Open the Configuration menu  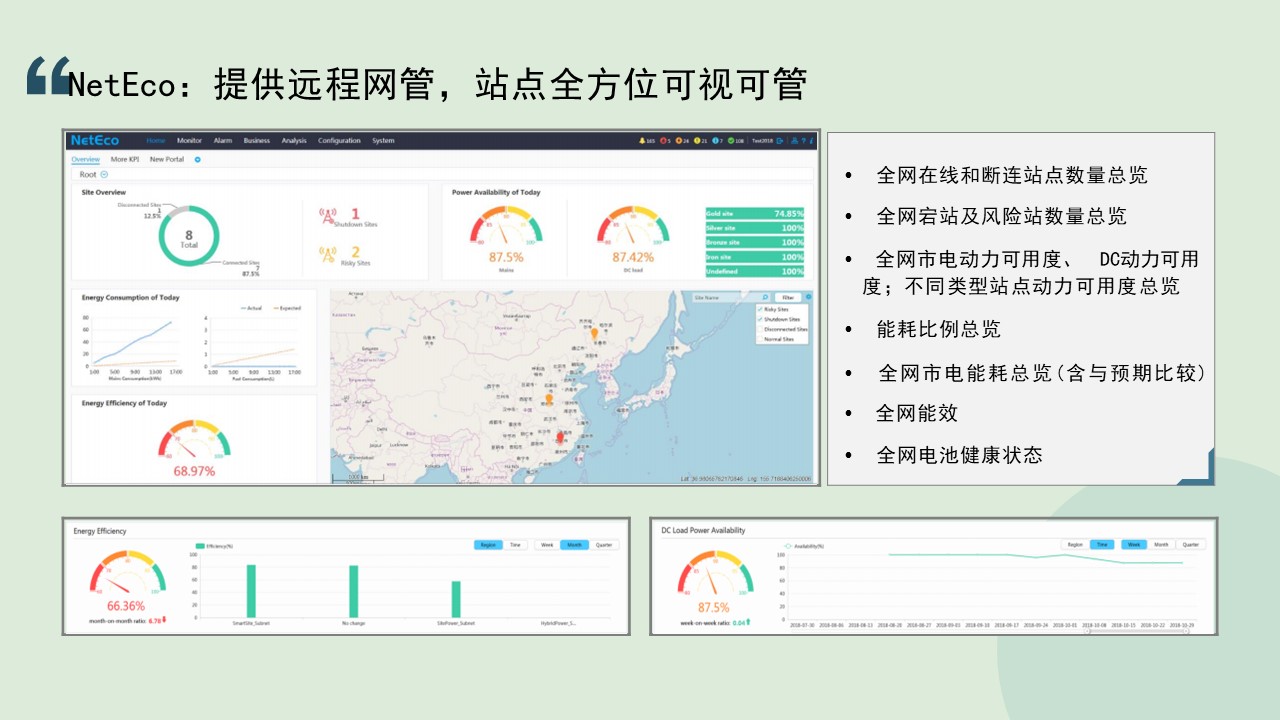click(339, 141)
